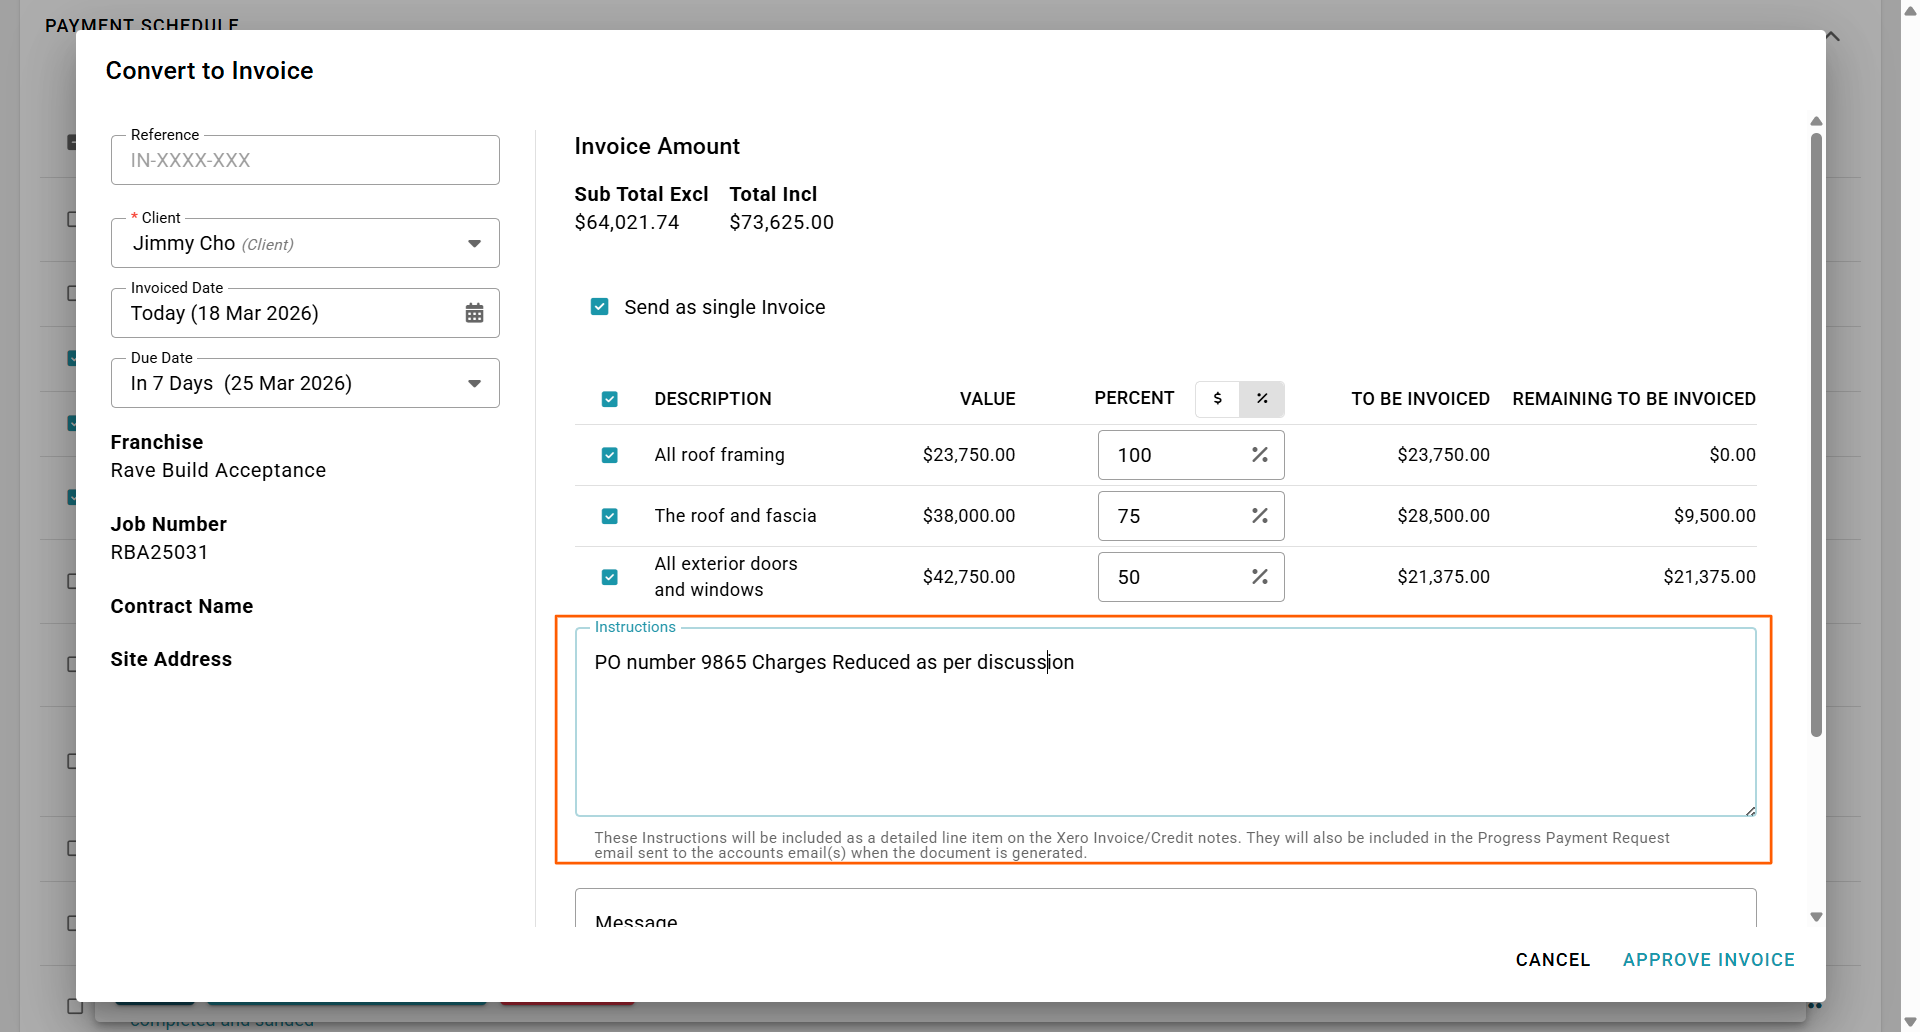Uncheck the All roof framing line
This screenshot has width=1920, height=1032.
click(x=610, y=455)
